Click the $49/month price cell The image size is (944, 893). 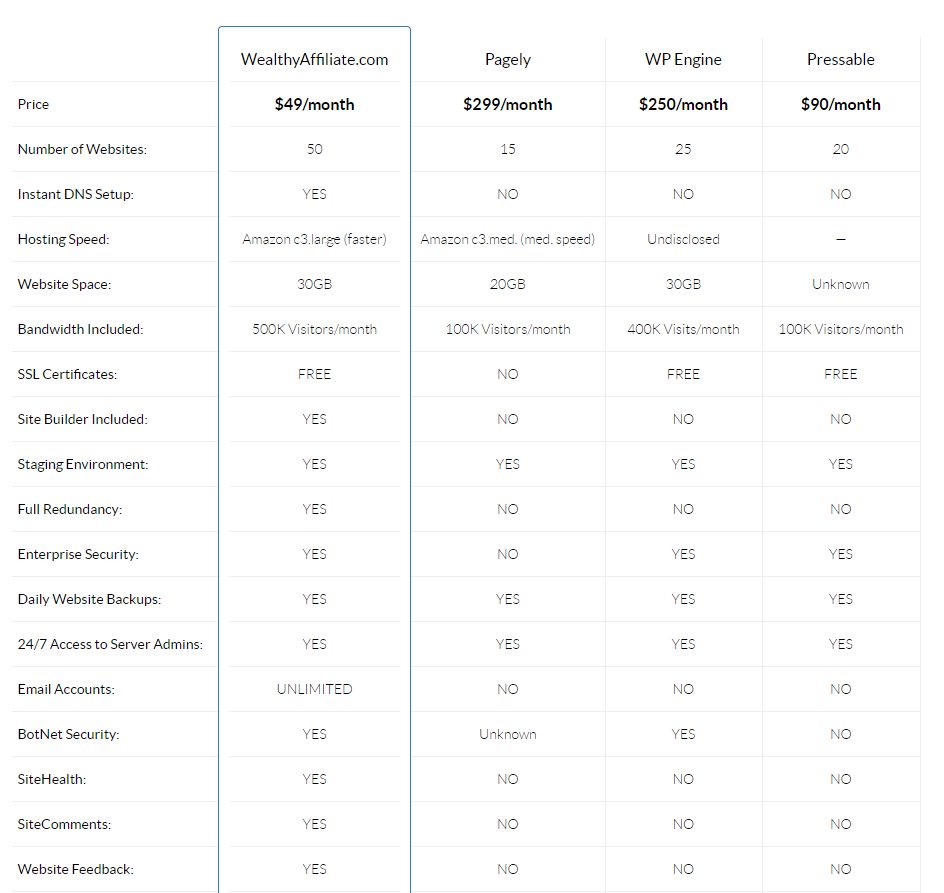pos(314,104)
